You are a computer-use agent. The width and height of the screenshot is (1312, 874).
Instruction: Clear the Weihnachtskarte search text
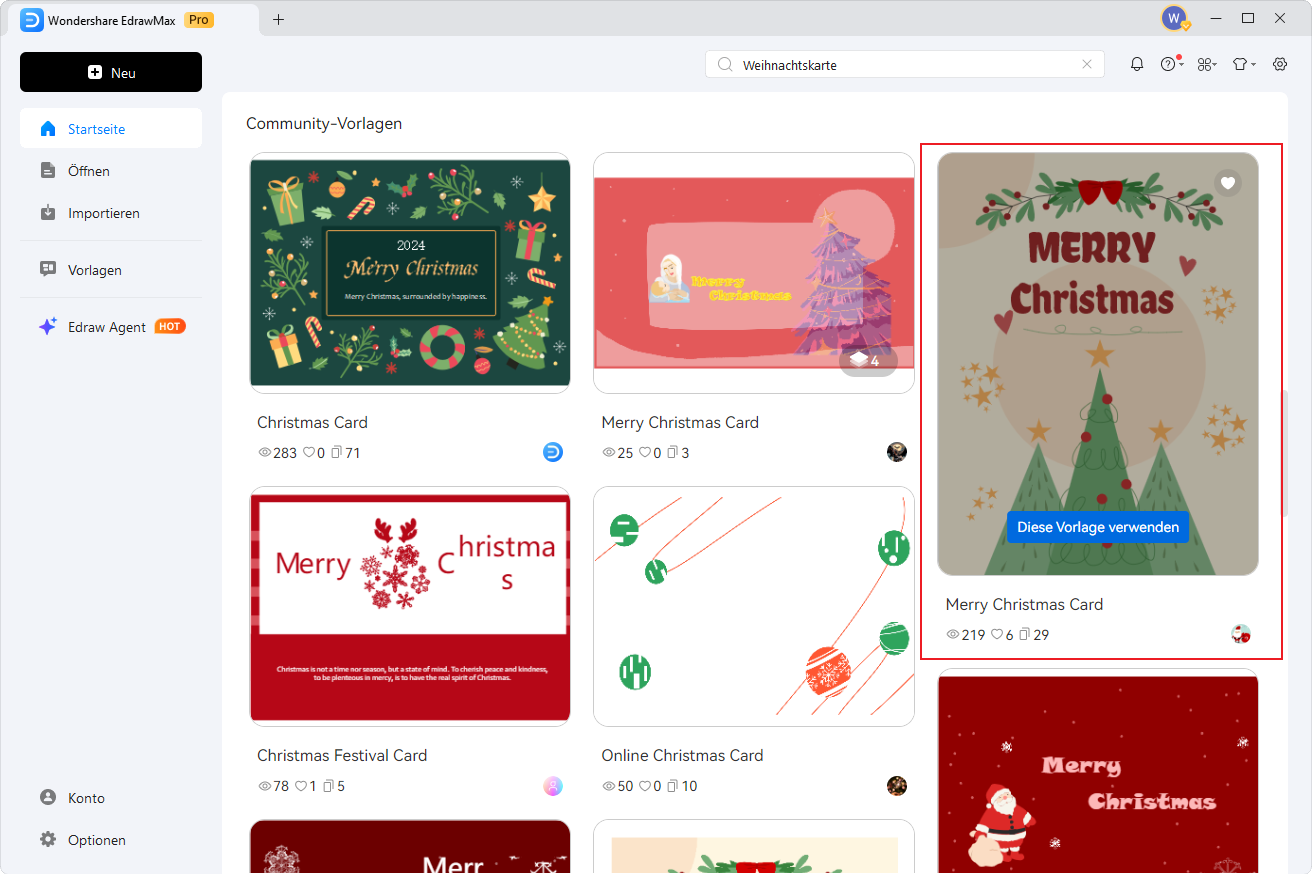[x=1087, y=63]
